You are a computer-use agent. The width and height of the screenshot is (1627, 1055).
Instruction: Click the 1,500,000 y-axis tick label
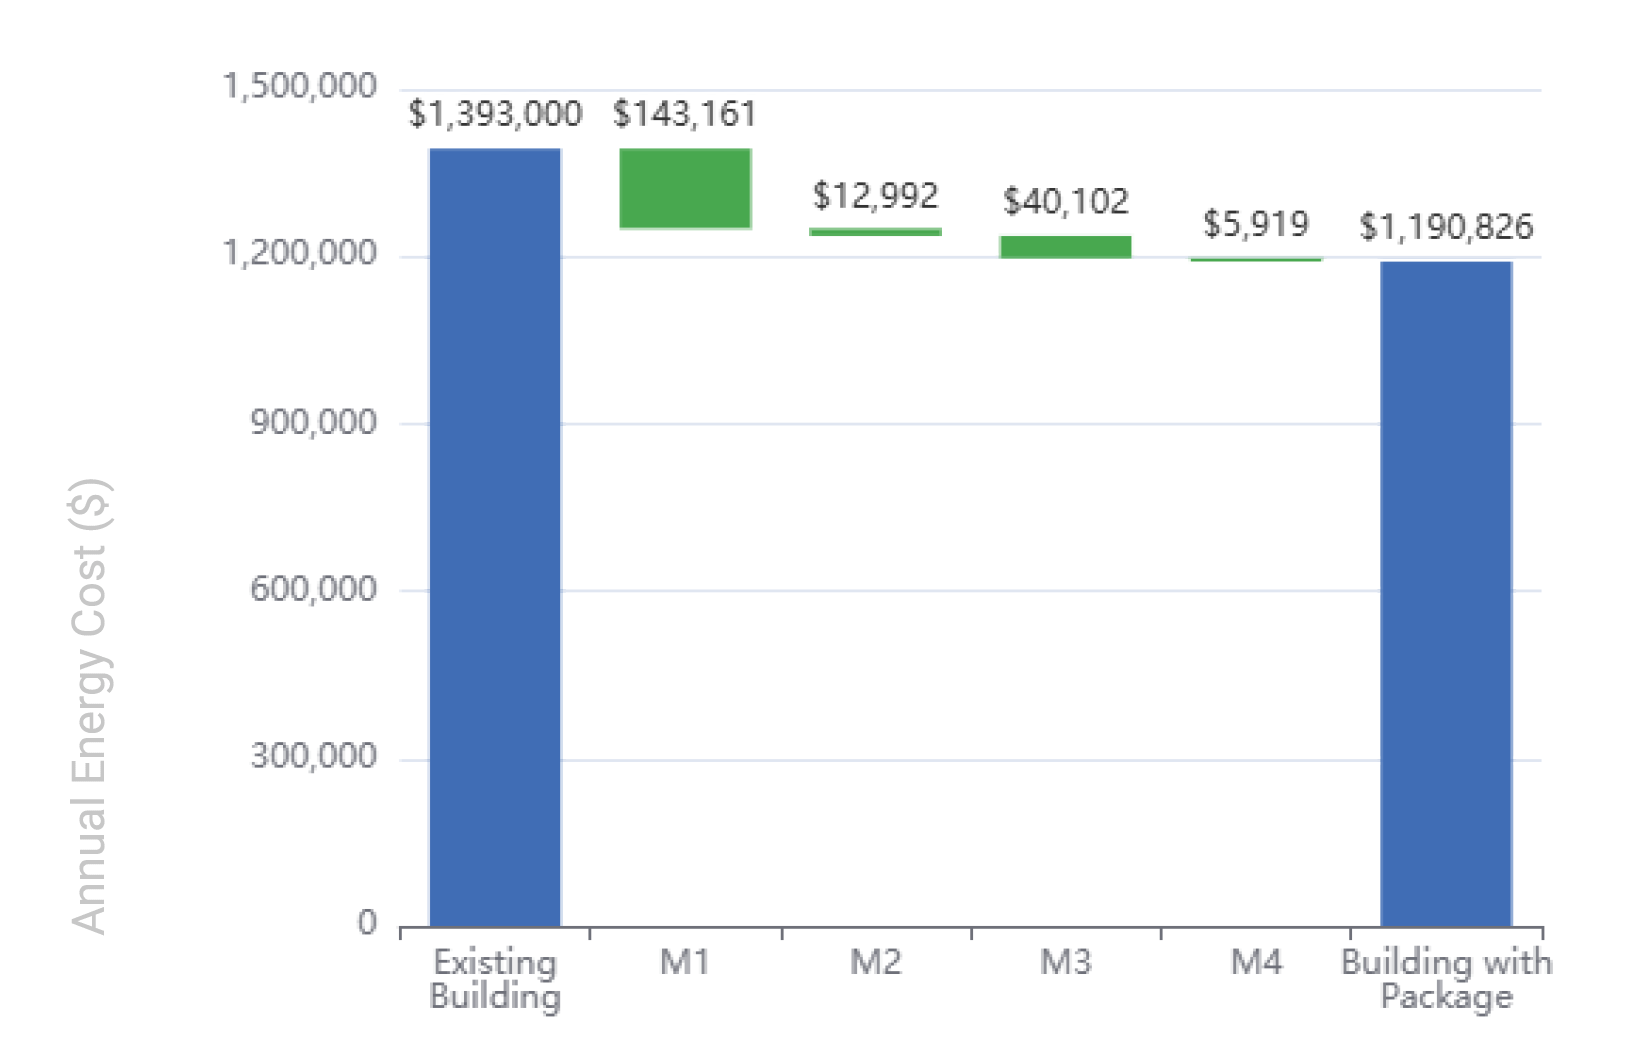[299, 86]
